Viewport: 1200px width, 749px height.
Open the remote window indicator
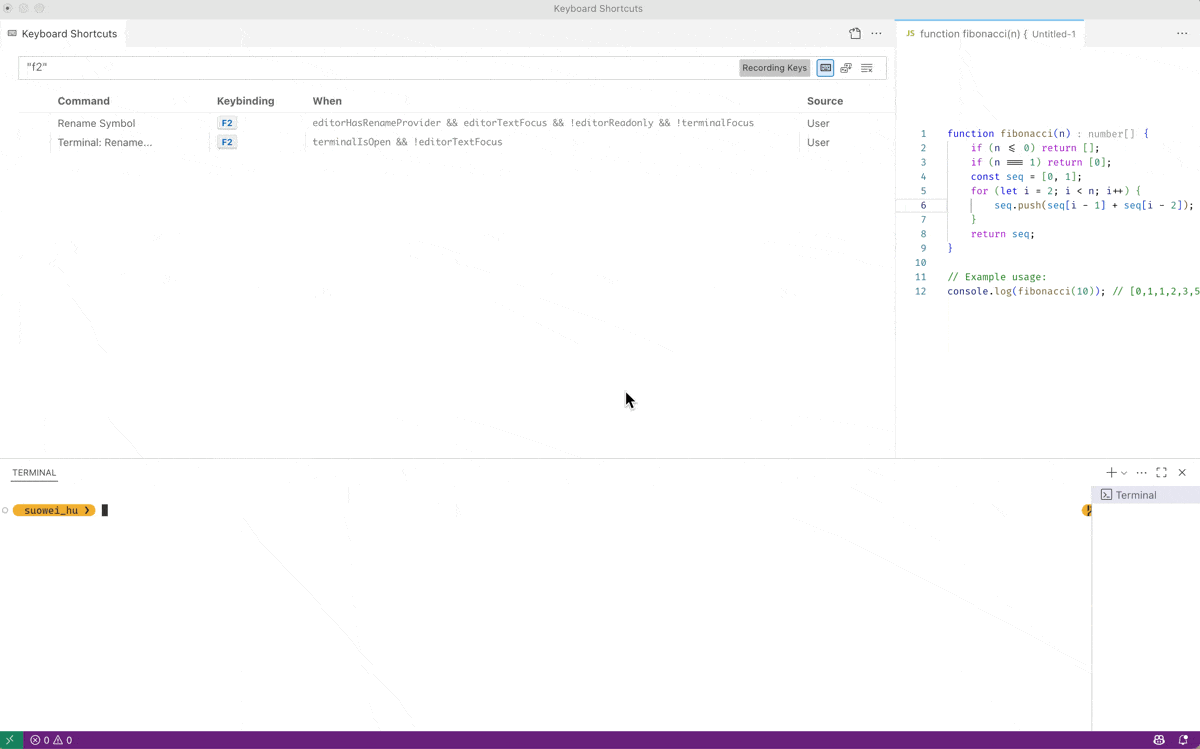coord(11,740)
